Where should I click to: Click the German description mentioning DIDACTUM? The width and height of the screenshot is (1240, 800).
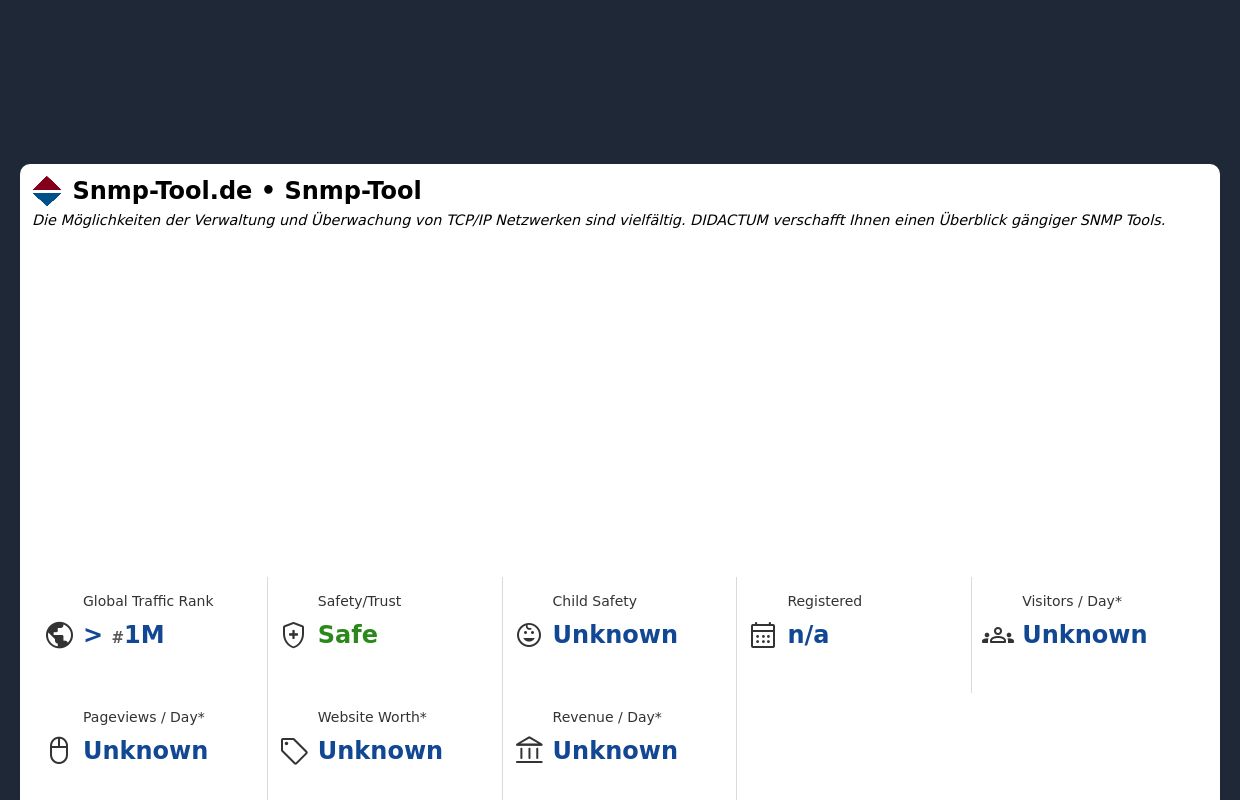pos(598,220)
